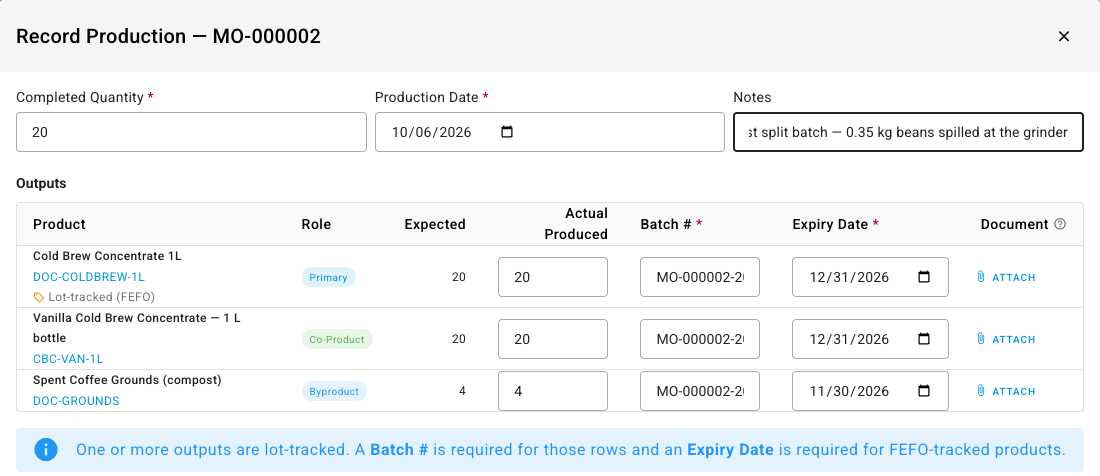Edit Batch # for Spent Coffee Grounds
The image size is (1100, 476).
699,391
